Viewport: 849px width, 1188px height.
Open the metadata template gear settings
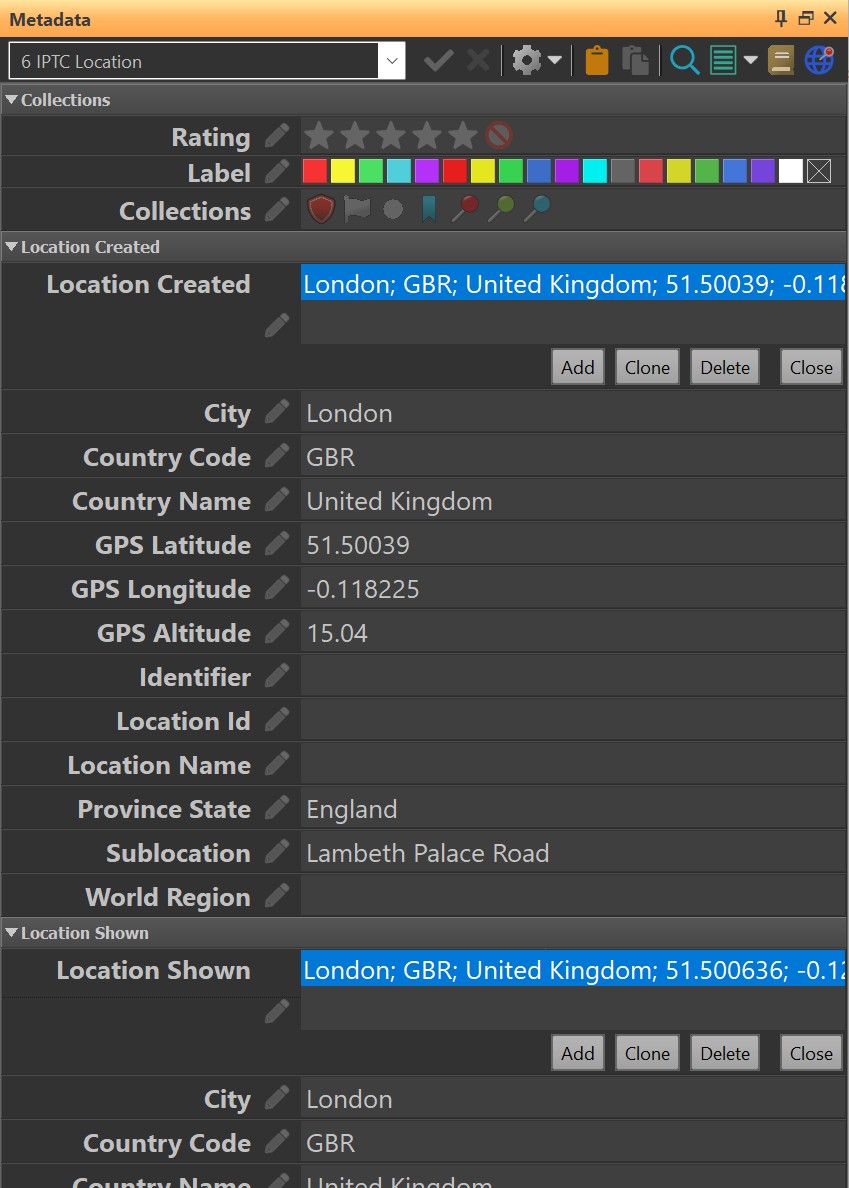coord(527,60)
